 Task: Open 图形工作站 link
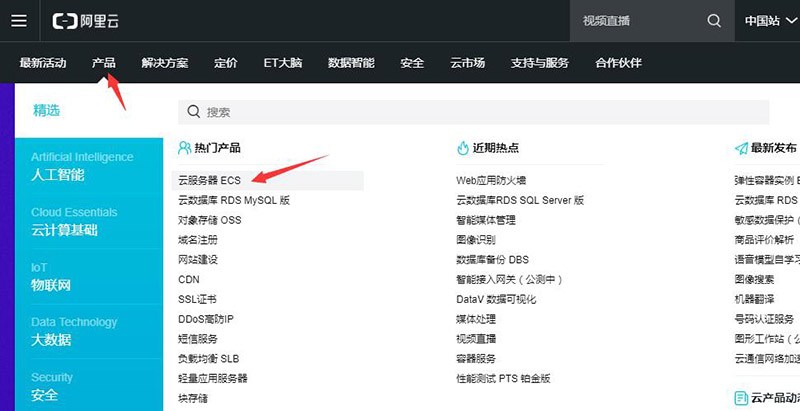click(x=767, y=339)
